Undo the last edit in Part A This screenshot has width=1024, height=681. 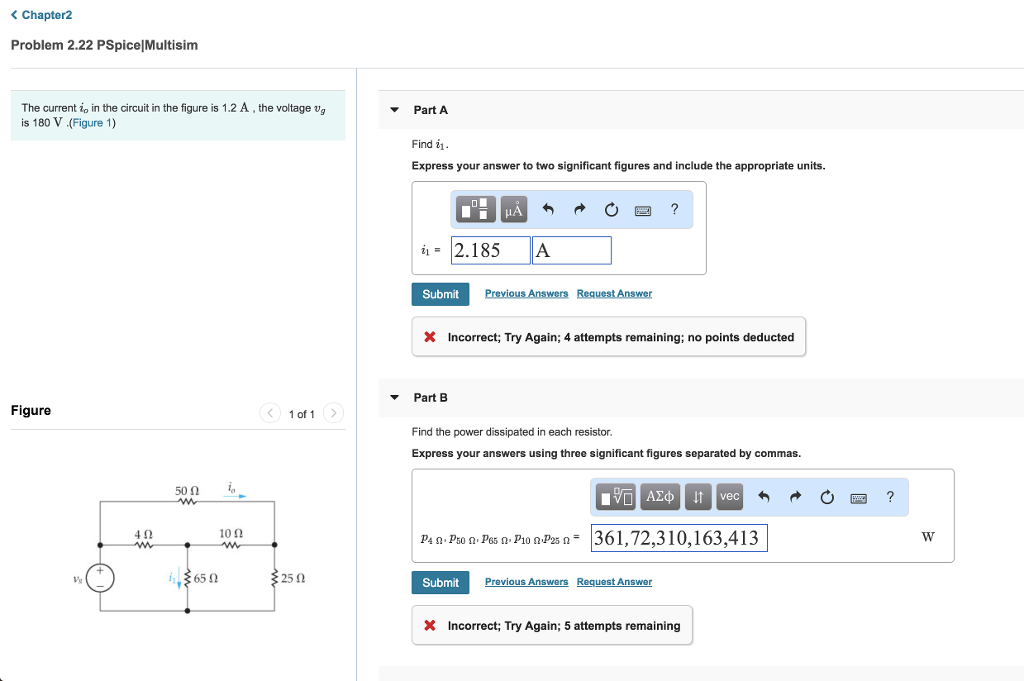pyautogui.click(x=548, y=209)
